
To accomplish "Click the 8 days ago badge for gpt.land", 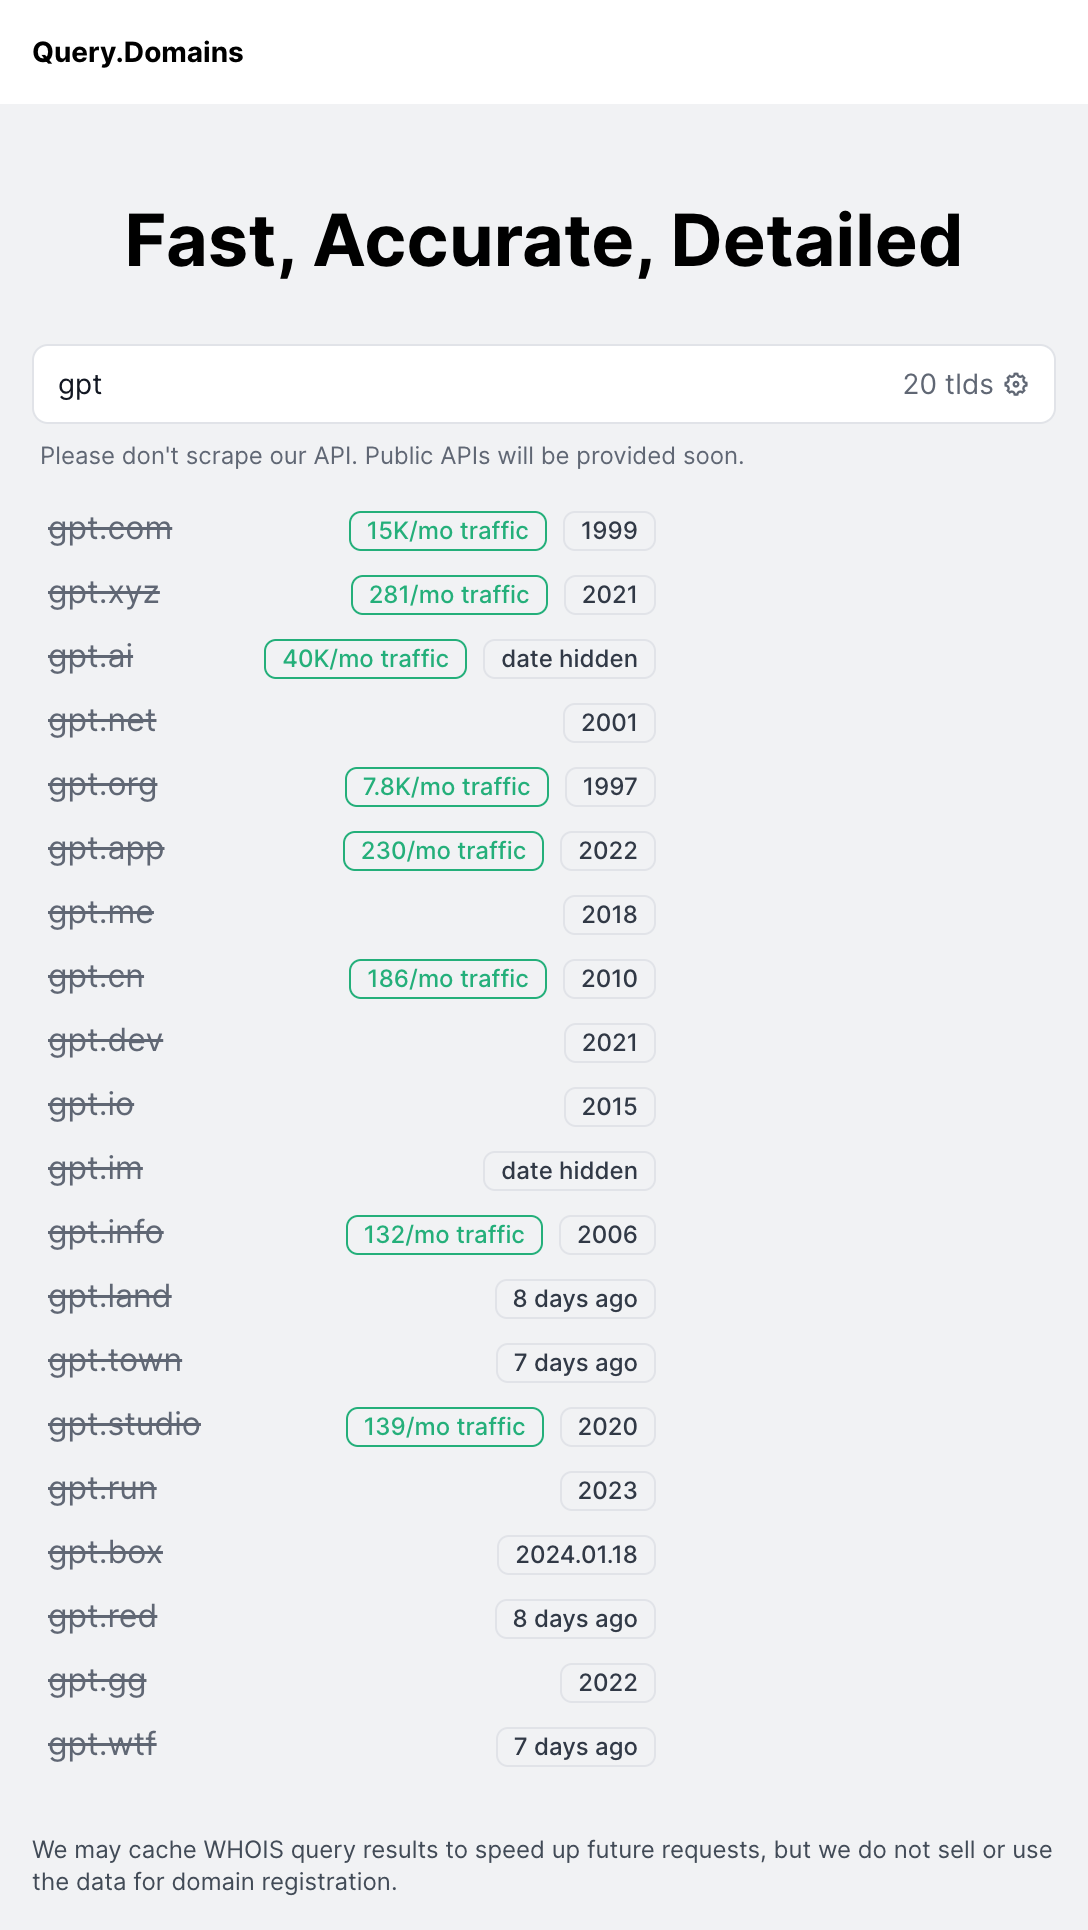I will pyautogui.click(x=575, y=1298).
